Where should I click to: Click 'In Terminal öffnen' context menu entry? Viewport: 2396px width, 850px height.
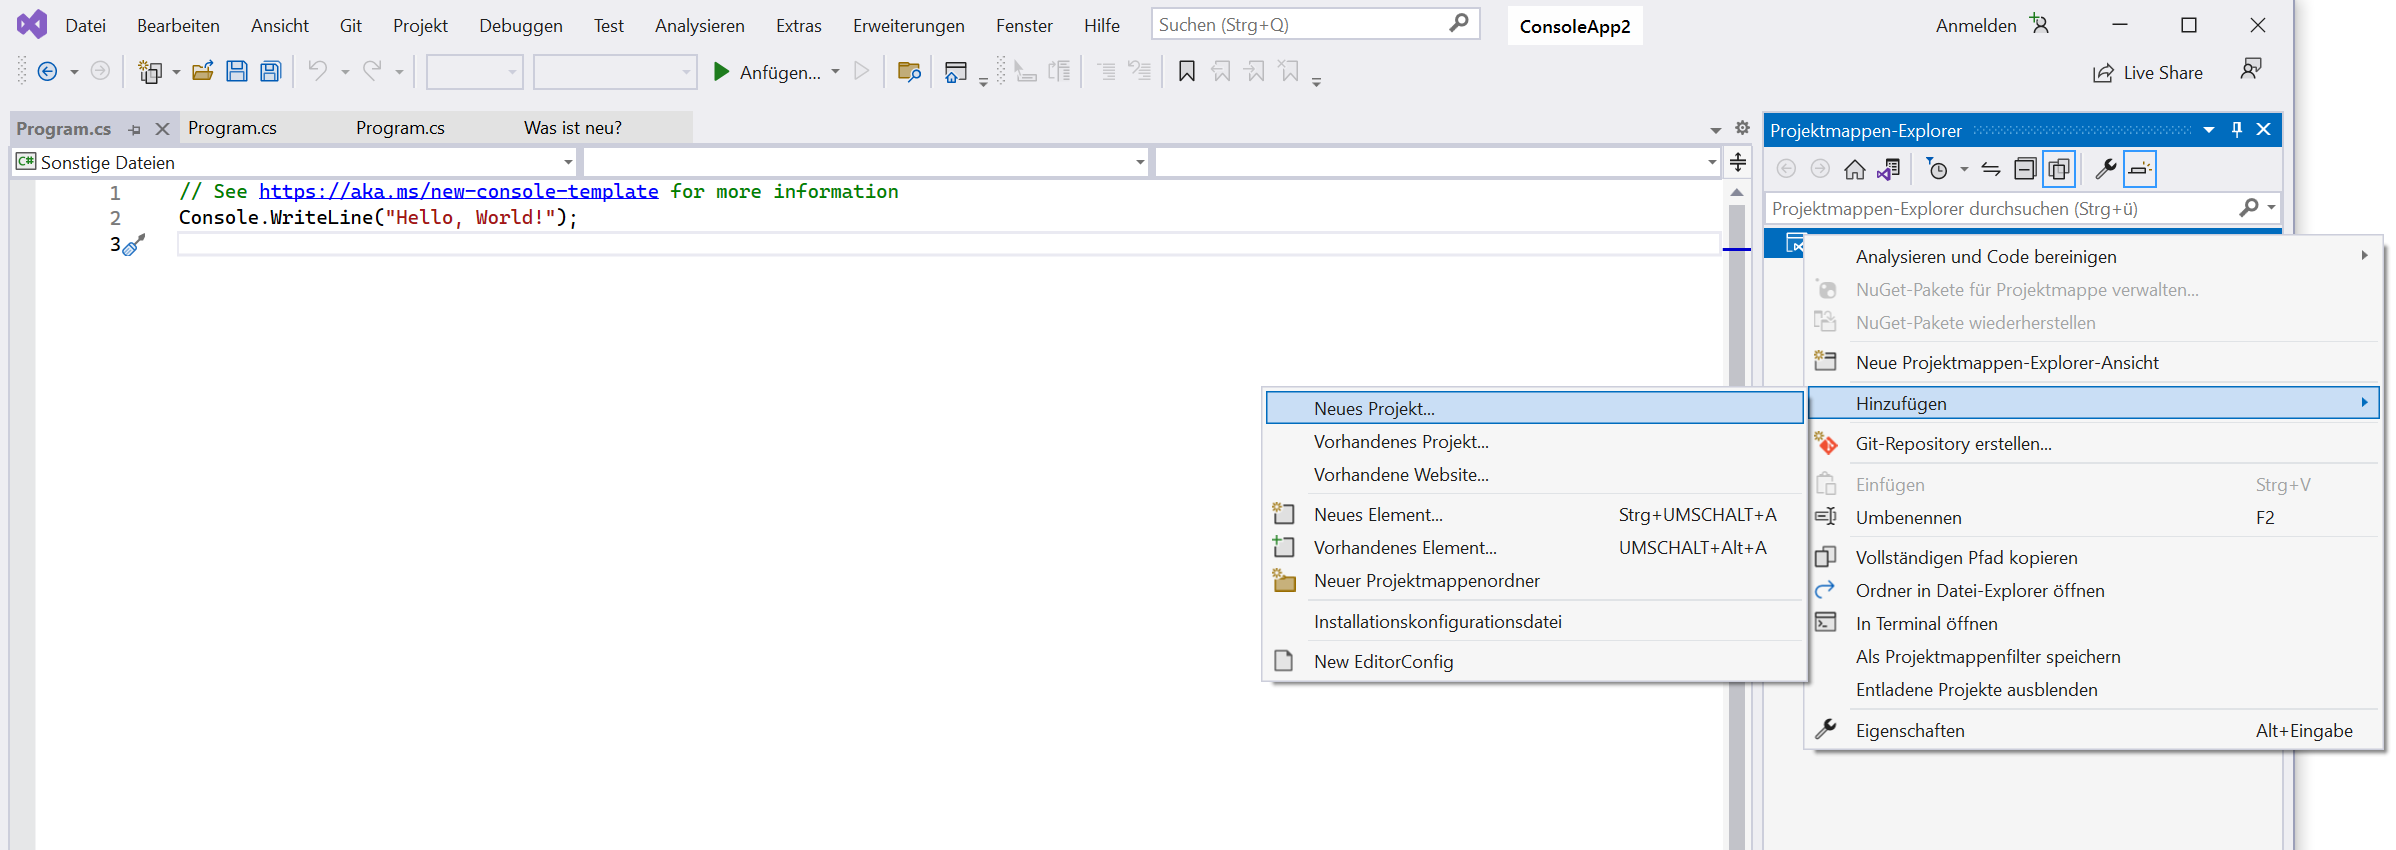point(2094,623)
